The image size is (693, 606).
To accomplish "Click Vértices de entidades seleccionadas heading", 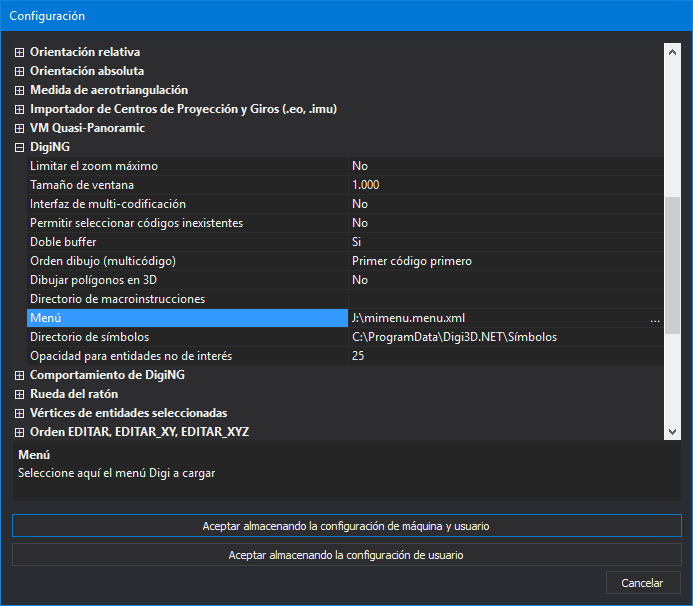I will [x=129, y=413].
